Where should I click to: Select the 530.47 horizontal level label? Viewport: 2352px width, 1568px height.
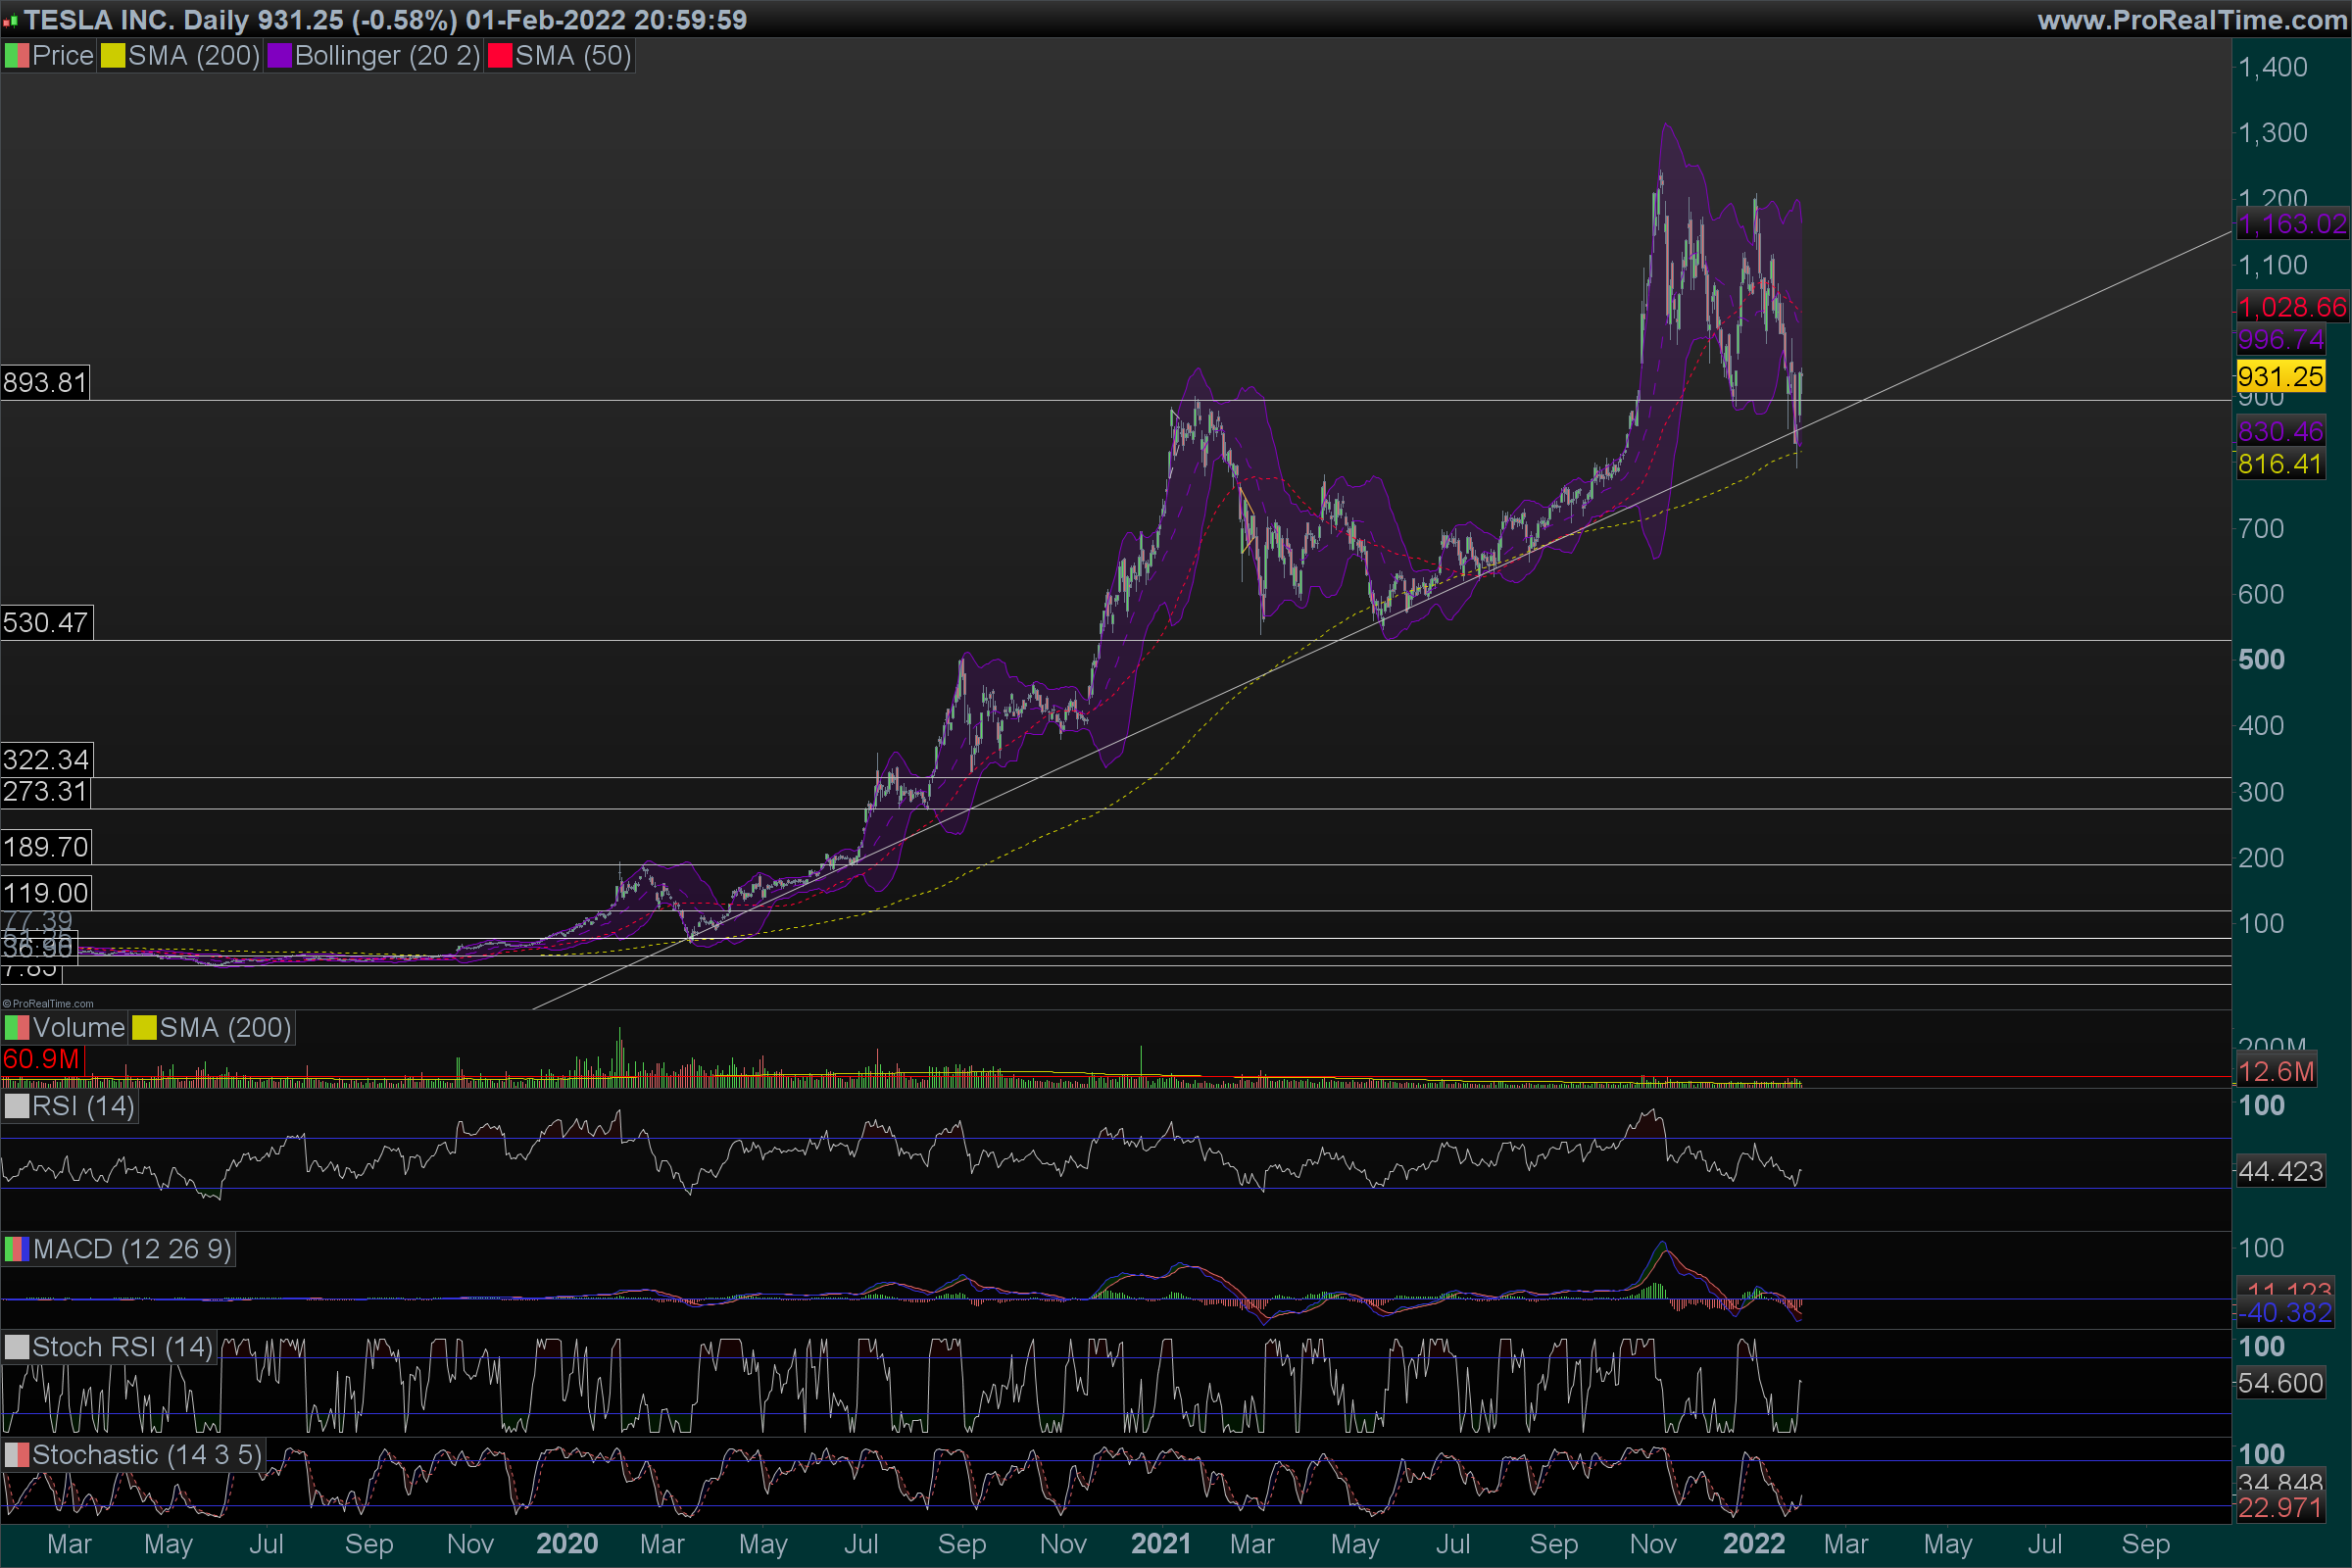pyautogui.click(x=45, y=623)
